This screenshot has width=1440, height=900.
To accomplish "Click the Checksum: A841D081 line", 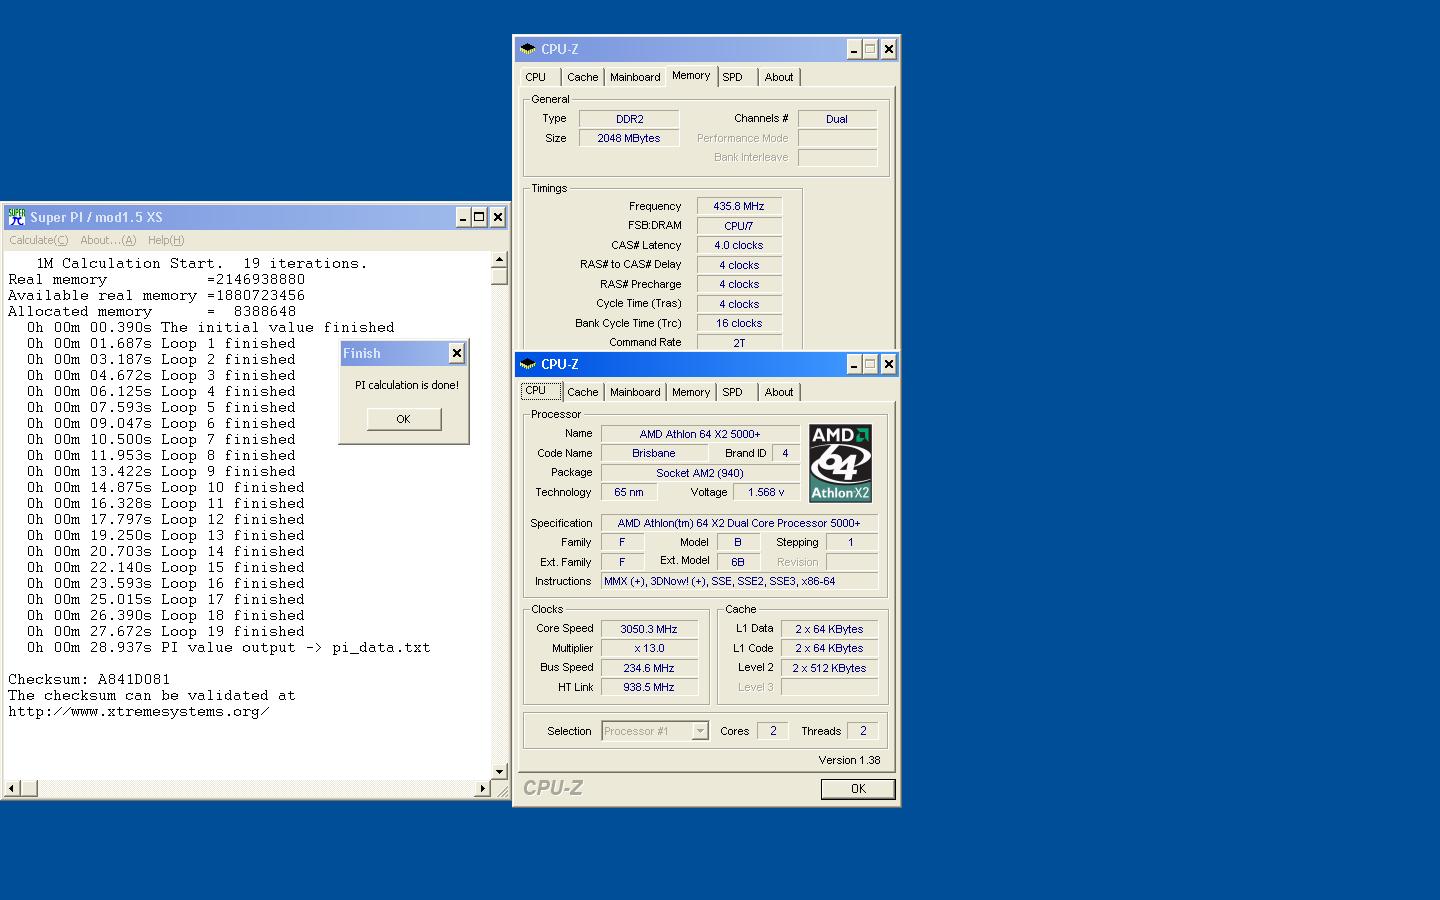I will 89,679.
